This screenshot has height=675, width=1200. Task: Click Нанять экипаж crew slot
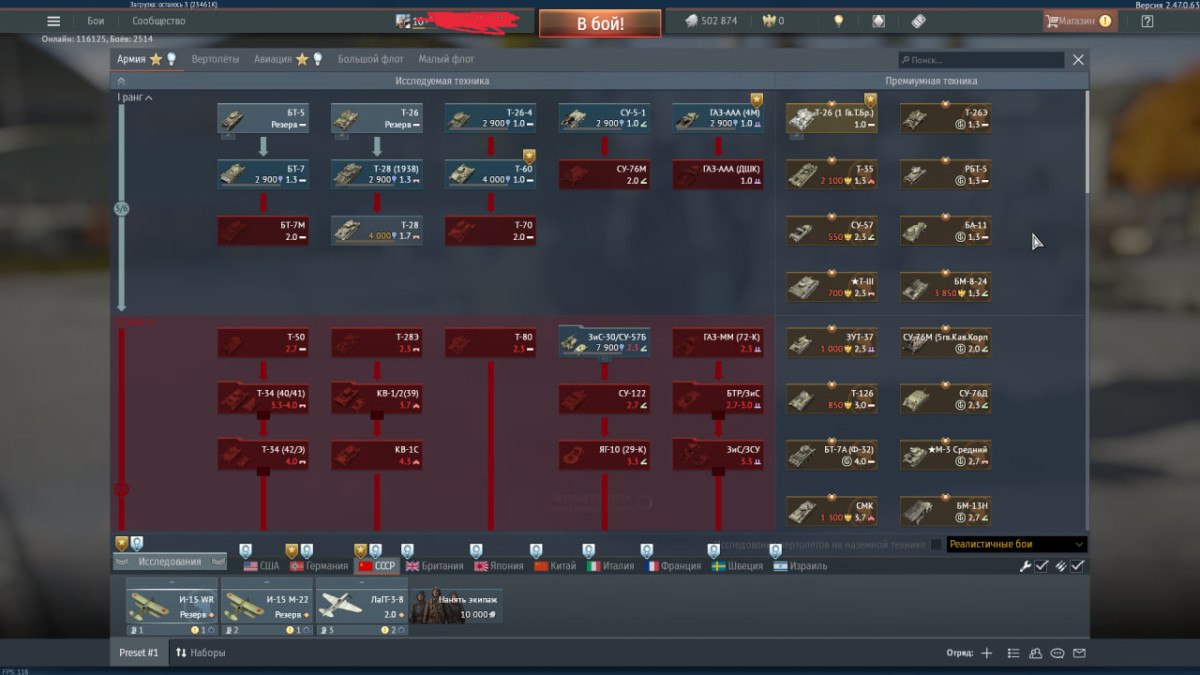coord(454,605)
